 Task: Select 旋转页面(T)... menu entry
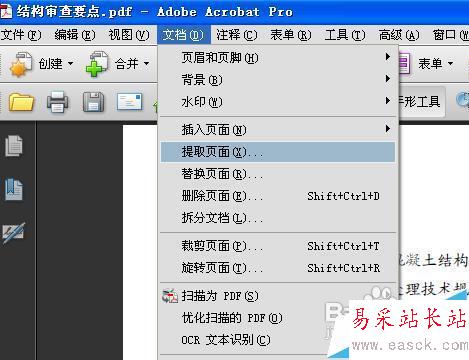pos(278,268)
